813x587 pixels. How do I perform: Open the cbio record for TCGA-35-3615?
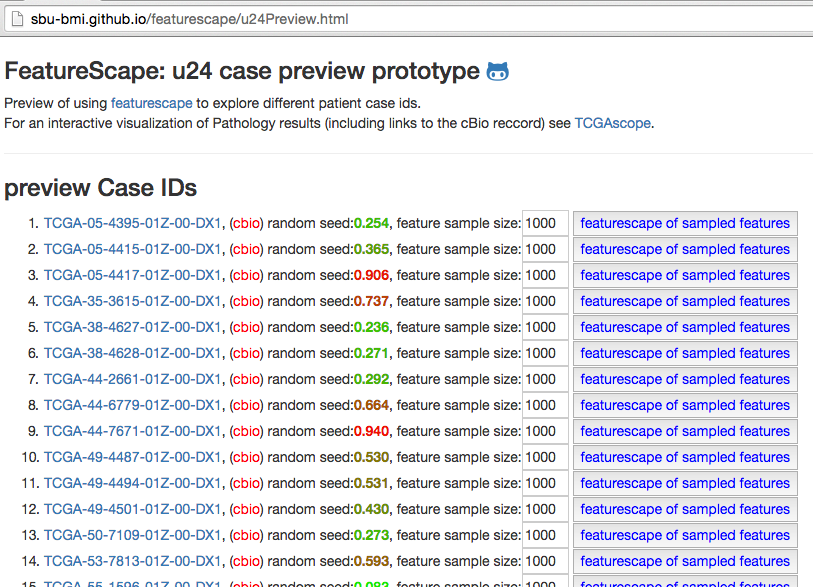click(x=246, y=302)
